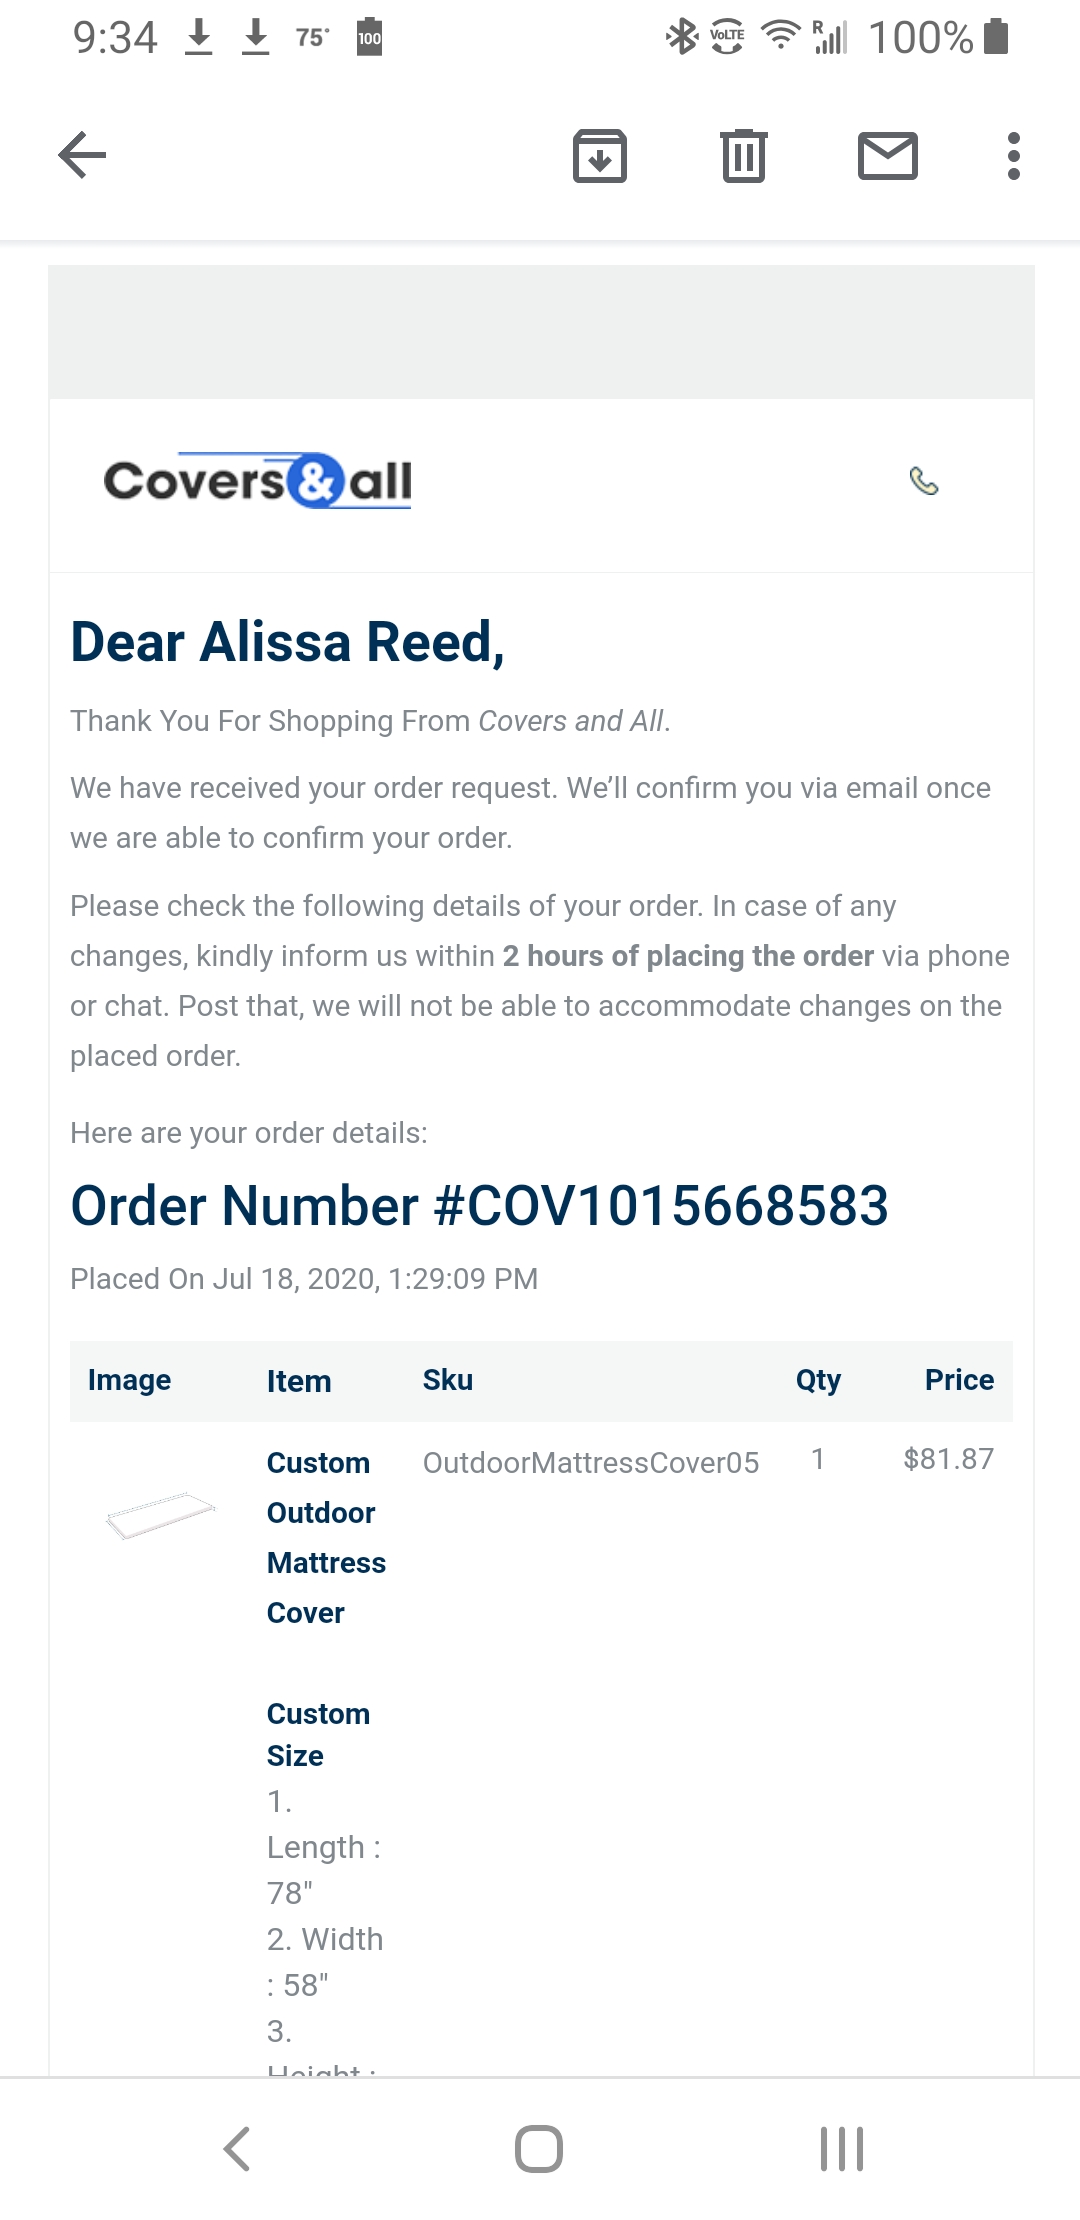Screen dimensions: 1080x2220
Task: Tap the OutdoorMattressCover05 SKU text
Action: tap(590, 1463)
